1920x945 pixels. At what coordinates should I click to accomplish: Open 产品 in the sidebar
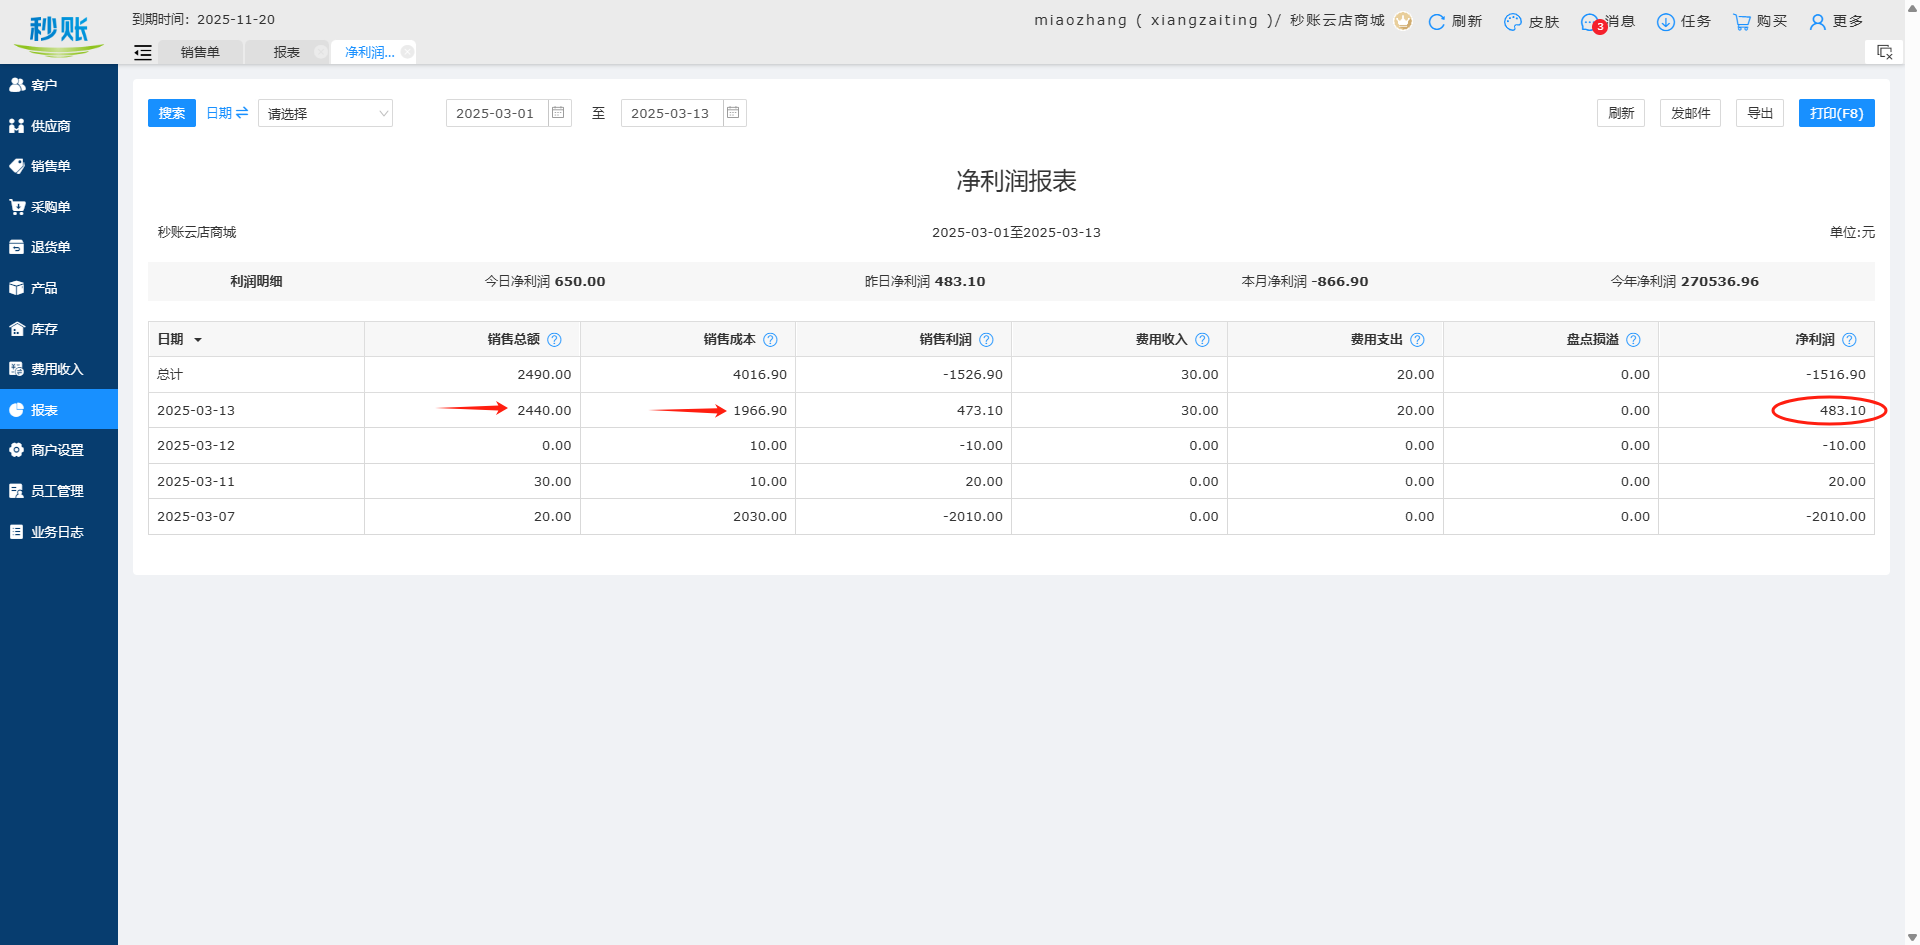point(59,288)
